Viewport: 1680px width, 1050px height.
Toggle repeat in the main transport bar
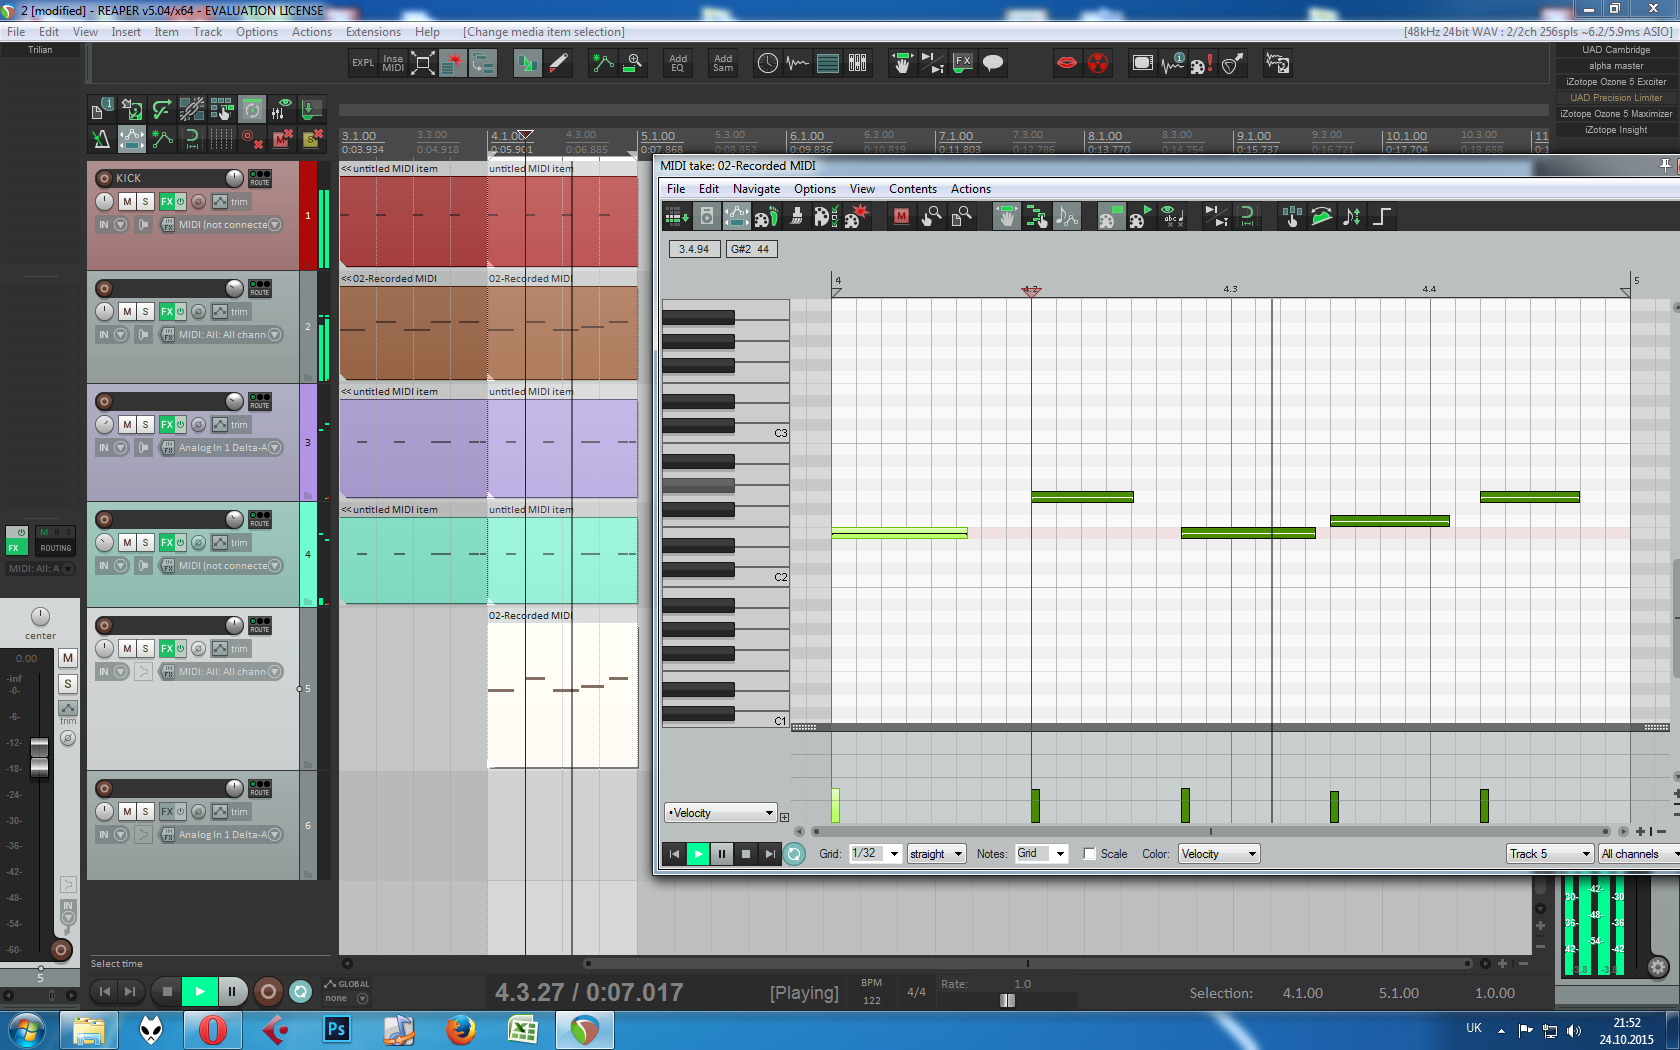[300, 992]
